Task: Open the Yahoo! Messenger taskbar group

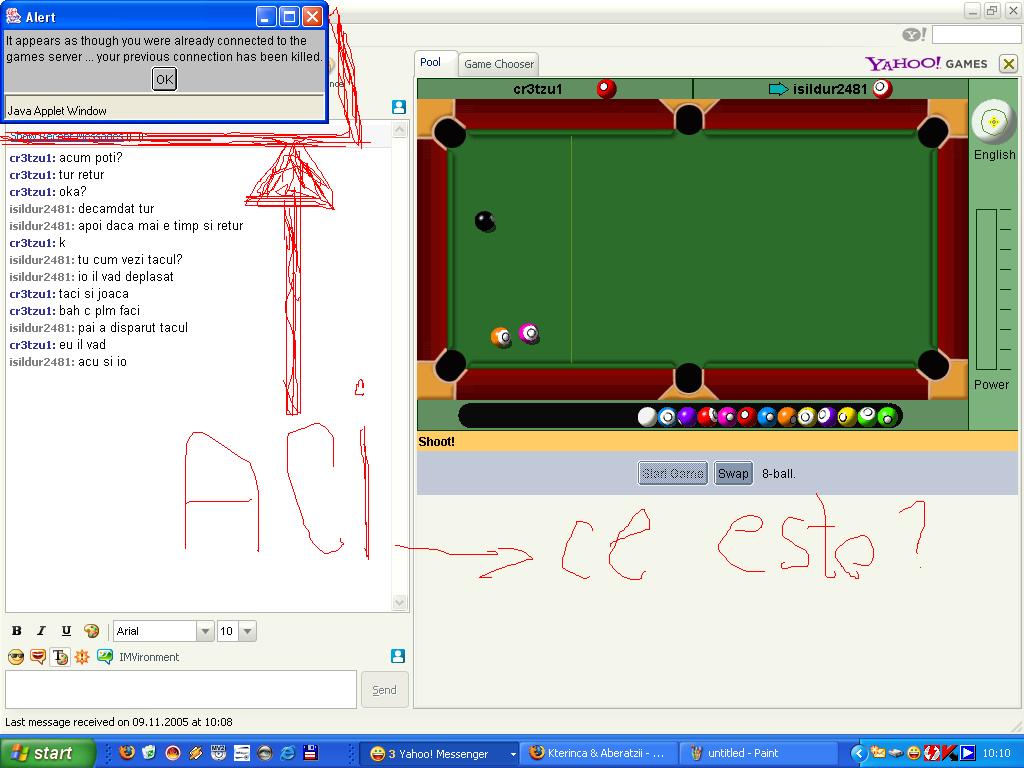Action: click(x=441, y=754)
